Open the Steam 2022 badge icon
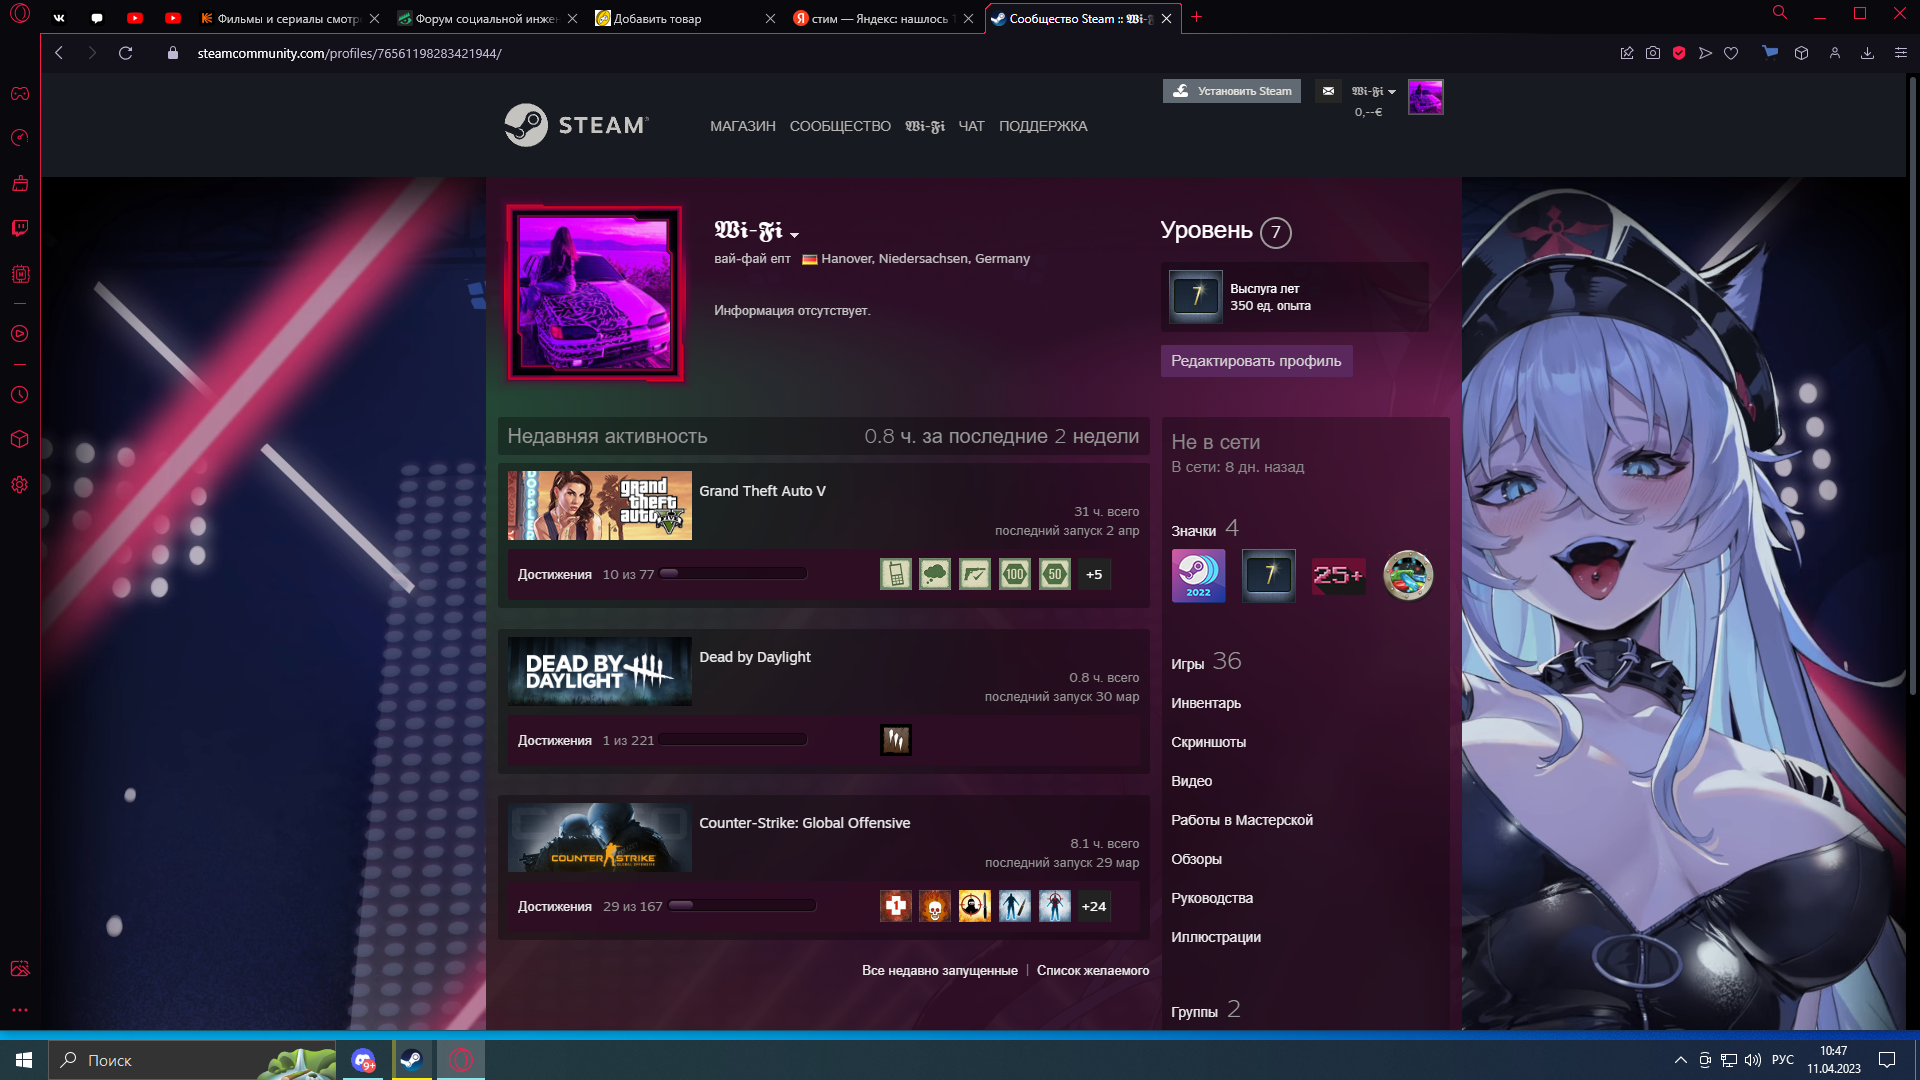Image resolution: width=1920 pixels, height=1080 pixels. pos(1198,575)
